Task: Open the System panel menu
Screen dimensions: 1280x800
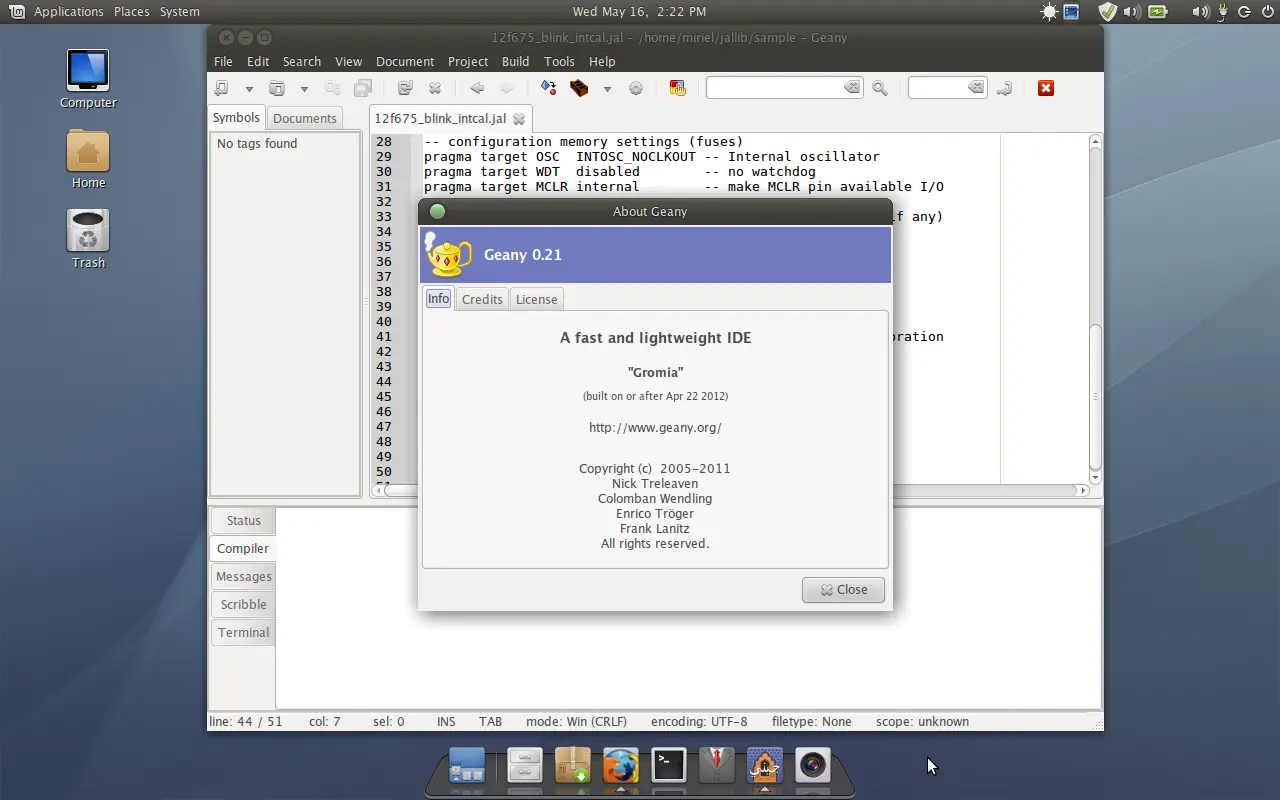Action: coord(180,12)
